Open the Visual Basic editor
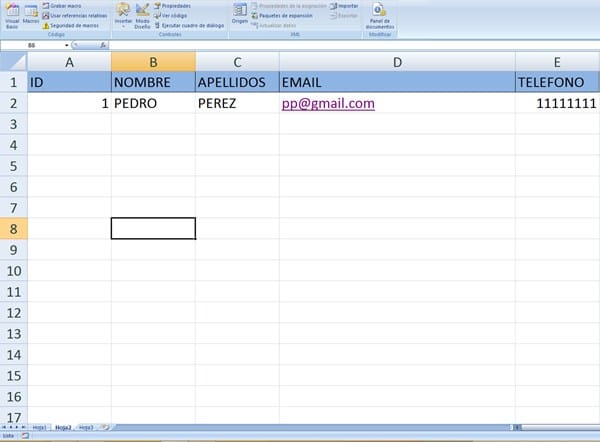The image size is (600, 442). pyautogui.click(x=12, y=16)
